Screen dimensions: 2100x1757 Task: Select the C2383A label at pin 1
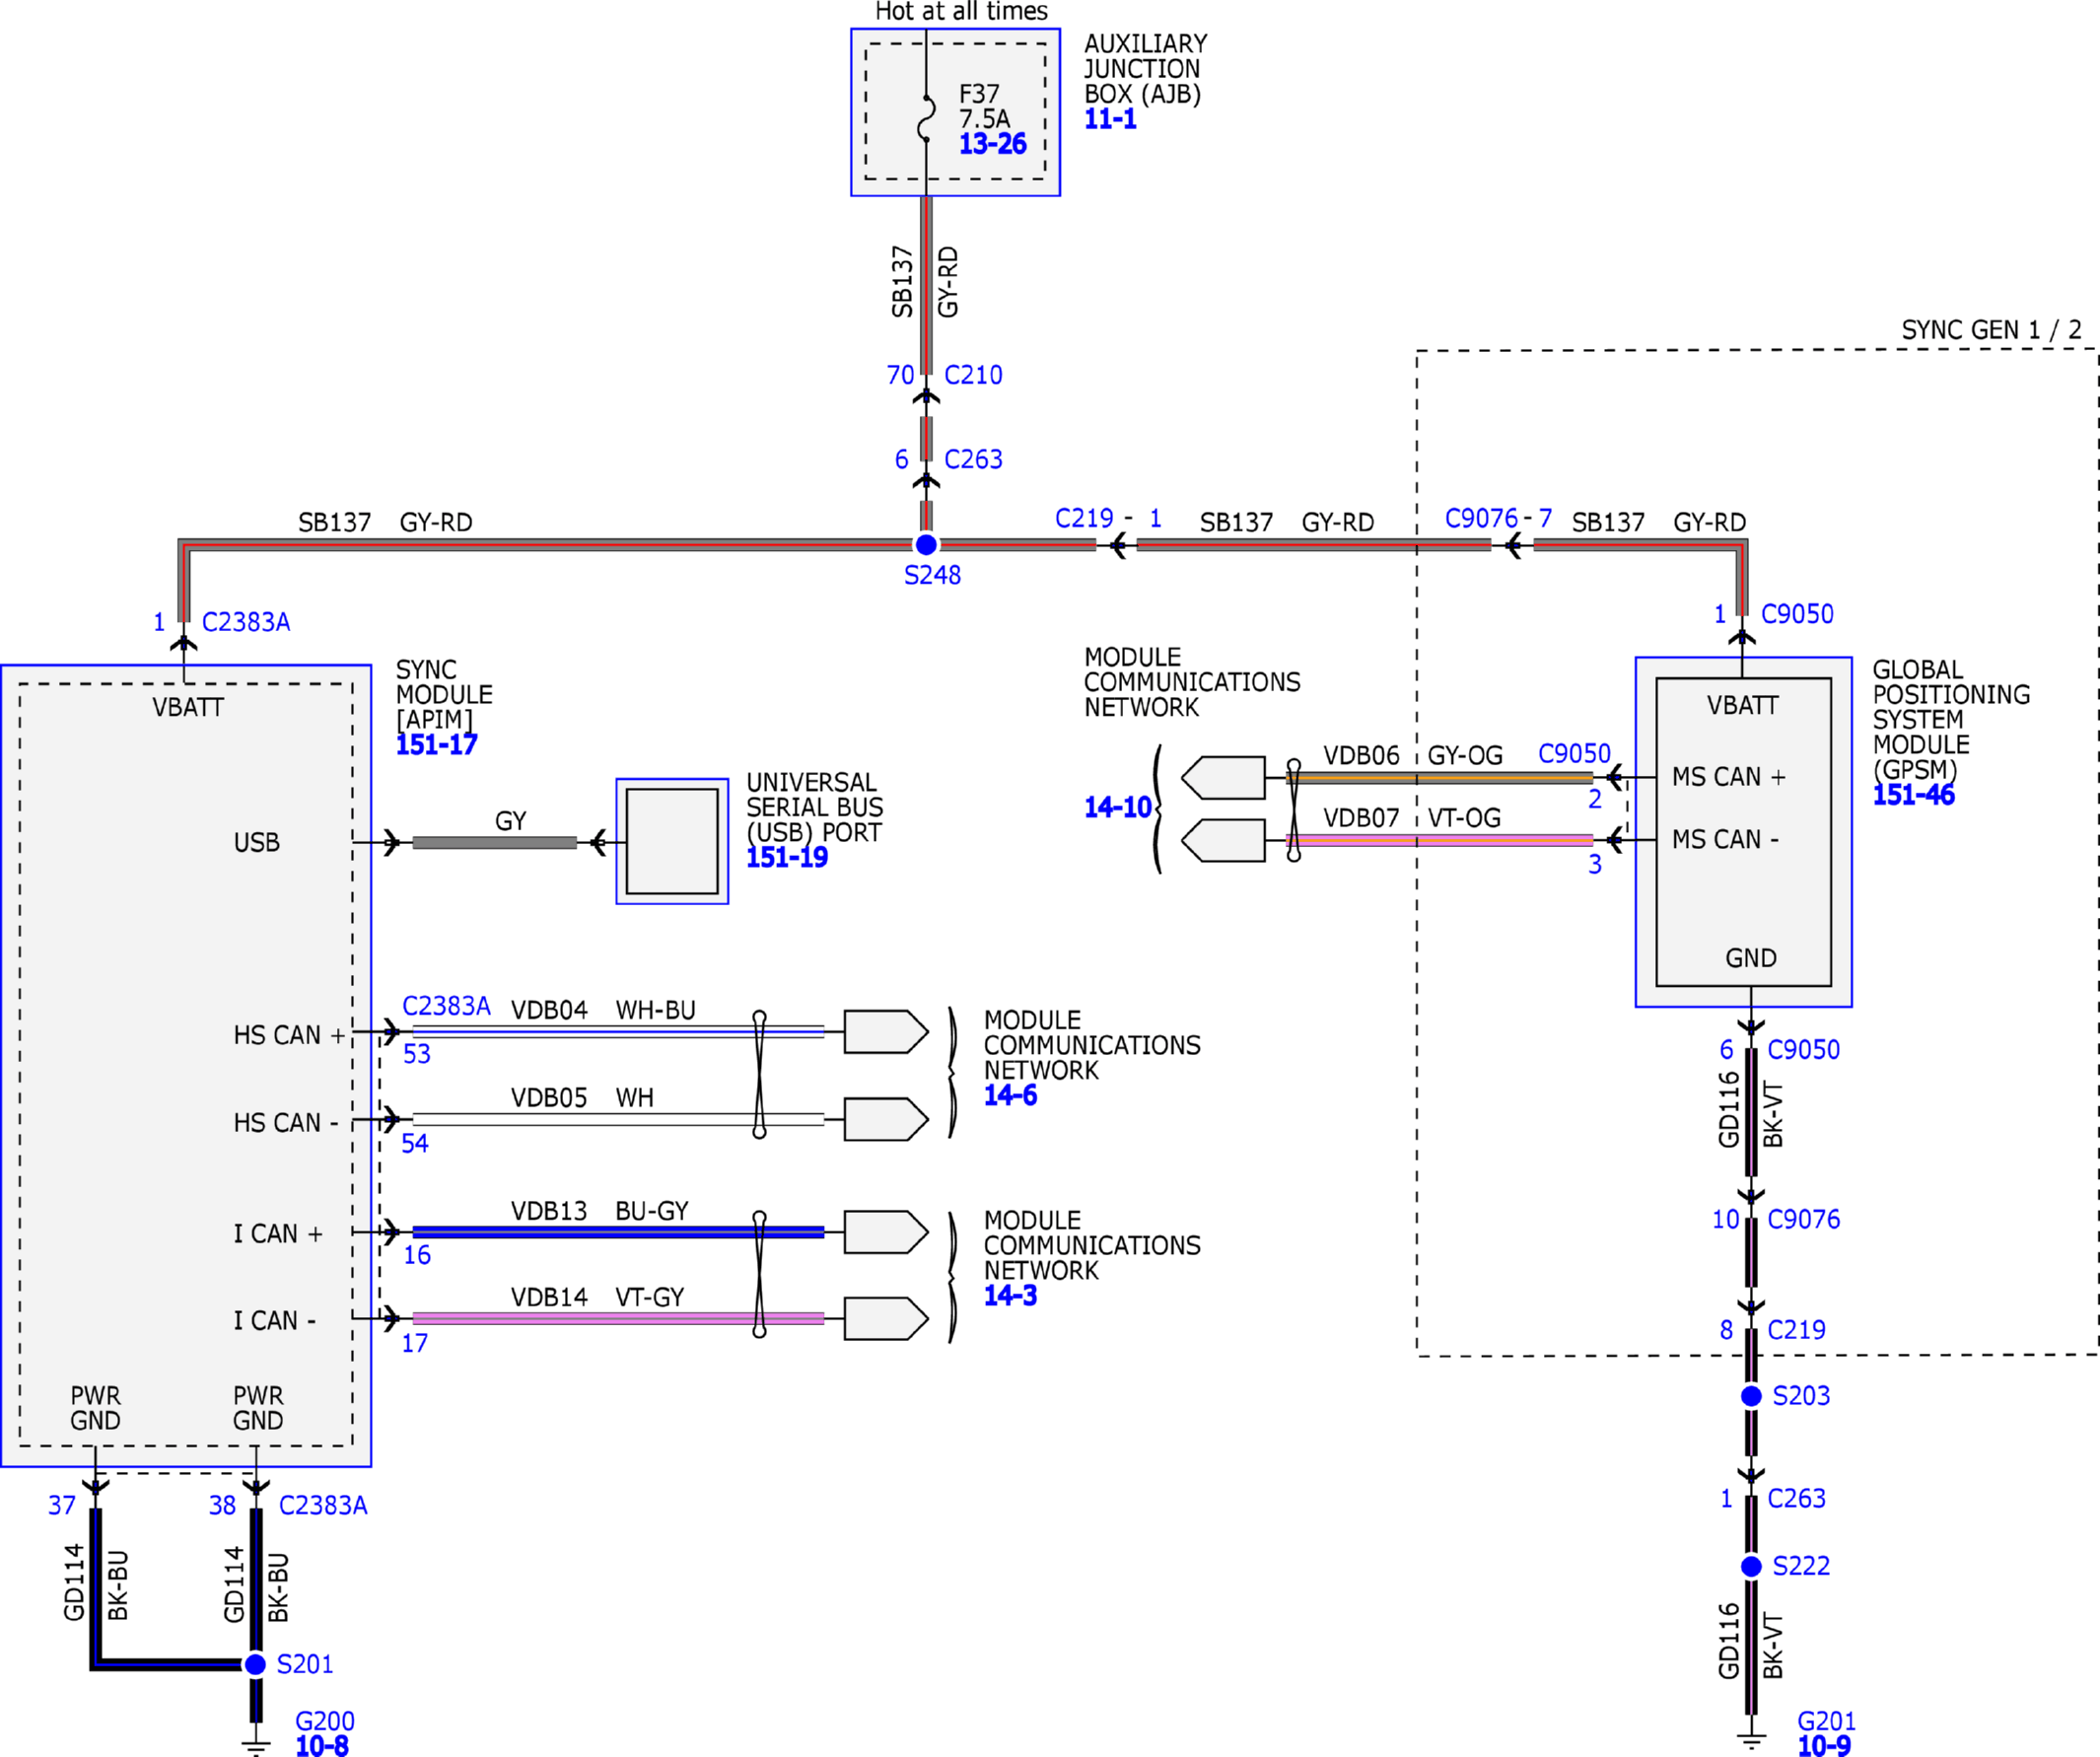[x=246, y=622]
